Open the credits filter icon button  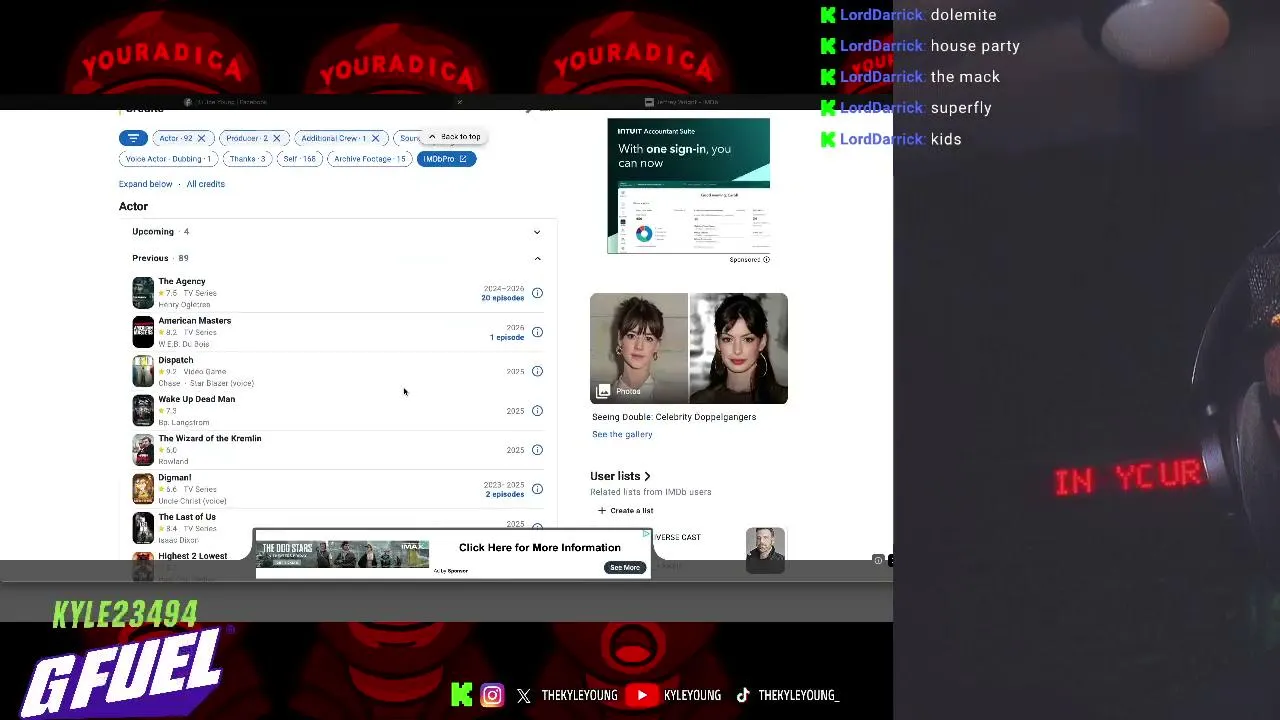pyautogui.click(x=133, y=138)
